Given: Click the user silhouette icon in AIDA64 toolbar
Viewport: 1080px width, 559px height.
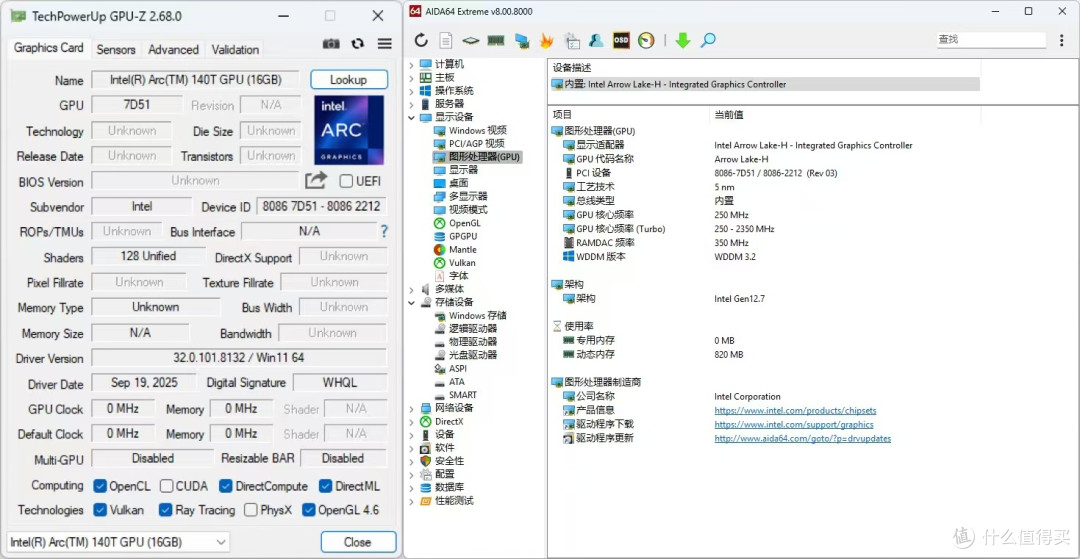Looking at the screenshot, I should [x=596, y=41].
